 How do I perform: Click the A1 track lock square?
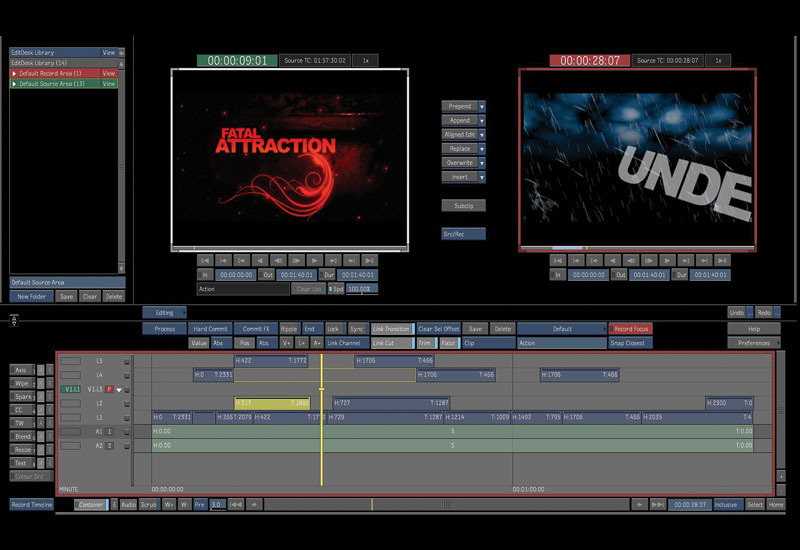(x=127, y=432)
